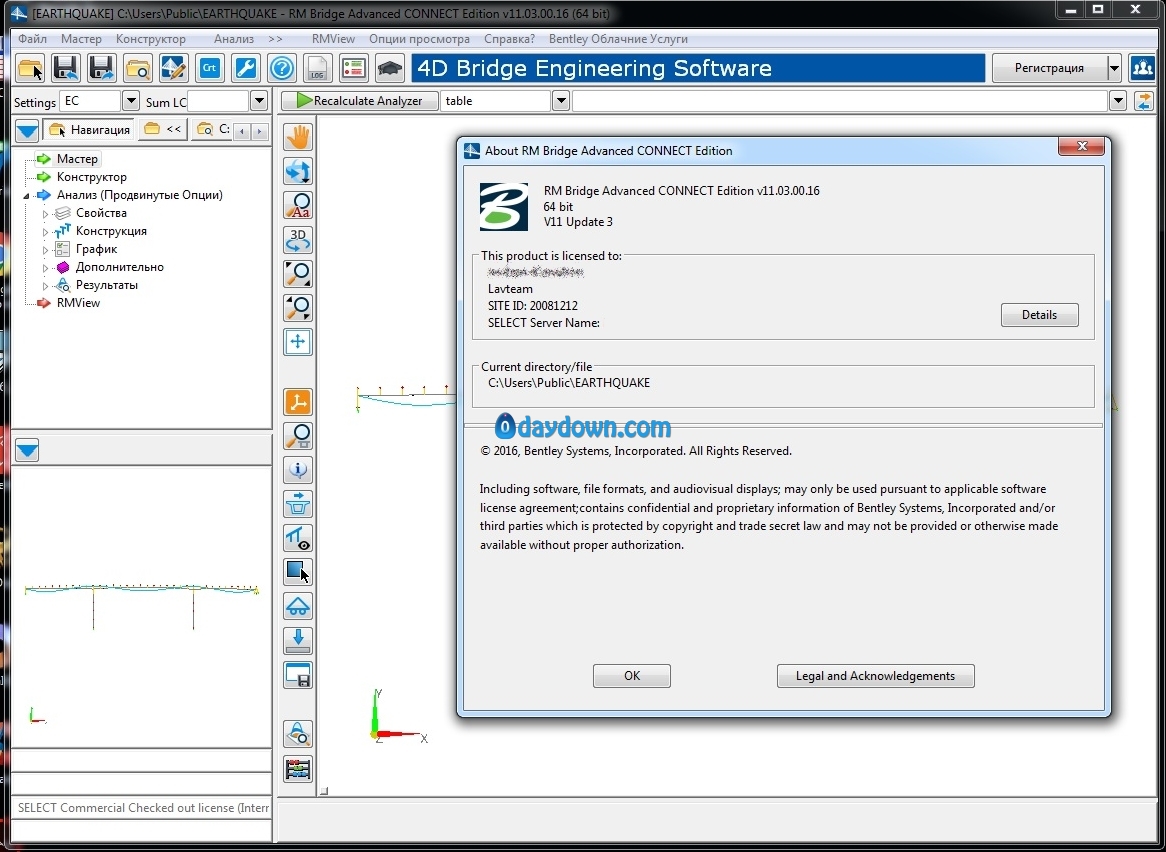Screen dimensions: 1166x852
Task: Click the save with left arrow icon
Action: [x=66, y=68]
